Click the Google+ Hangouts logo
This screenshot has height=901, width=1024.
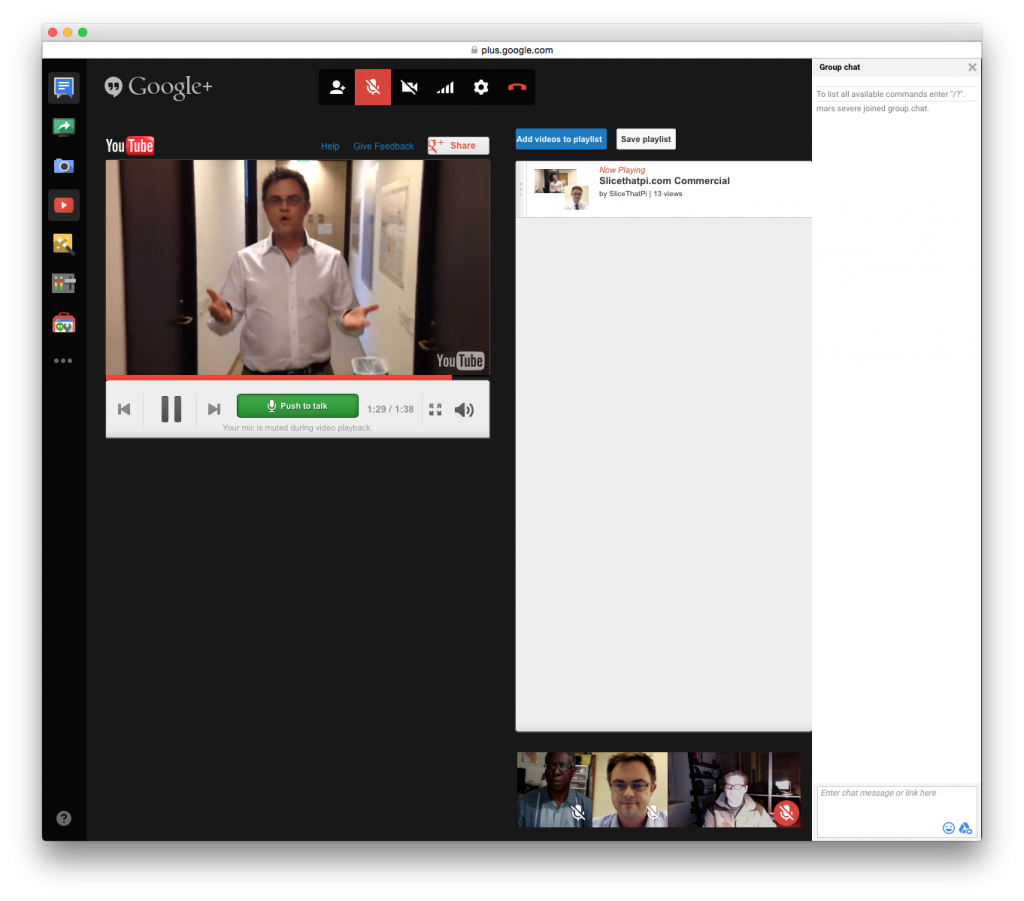point(159,87)
